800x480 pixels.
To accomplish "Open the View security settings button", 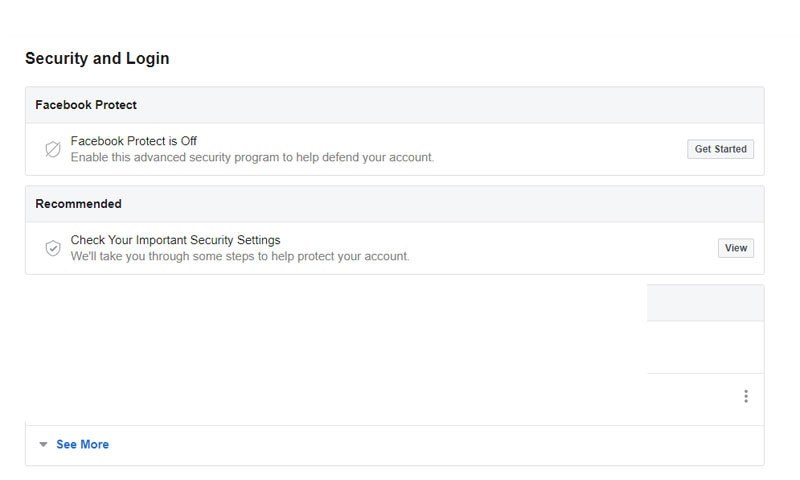I will (735, 248).
